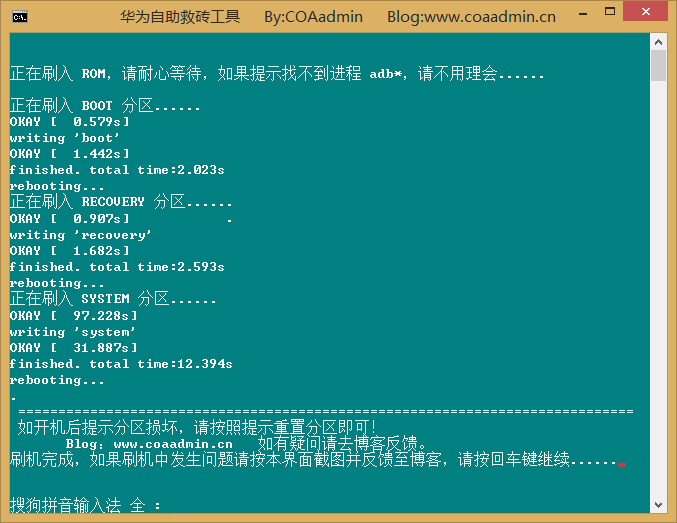Image resolution: width=677 pixels, height=523 pixels.
Task: Click the vertical scrollbar thumb
Action: (x=658, y=66)
